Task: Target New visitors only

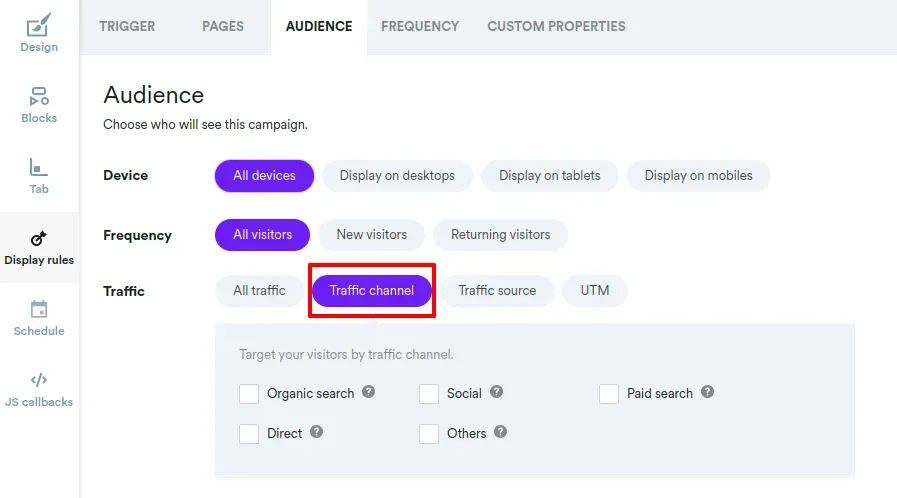Action: point(371,234)
